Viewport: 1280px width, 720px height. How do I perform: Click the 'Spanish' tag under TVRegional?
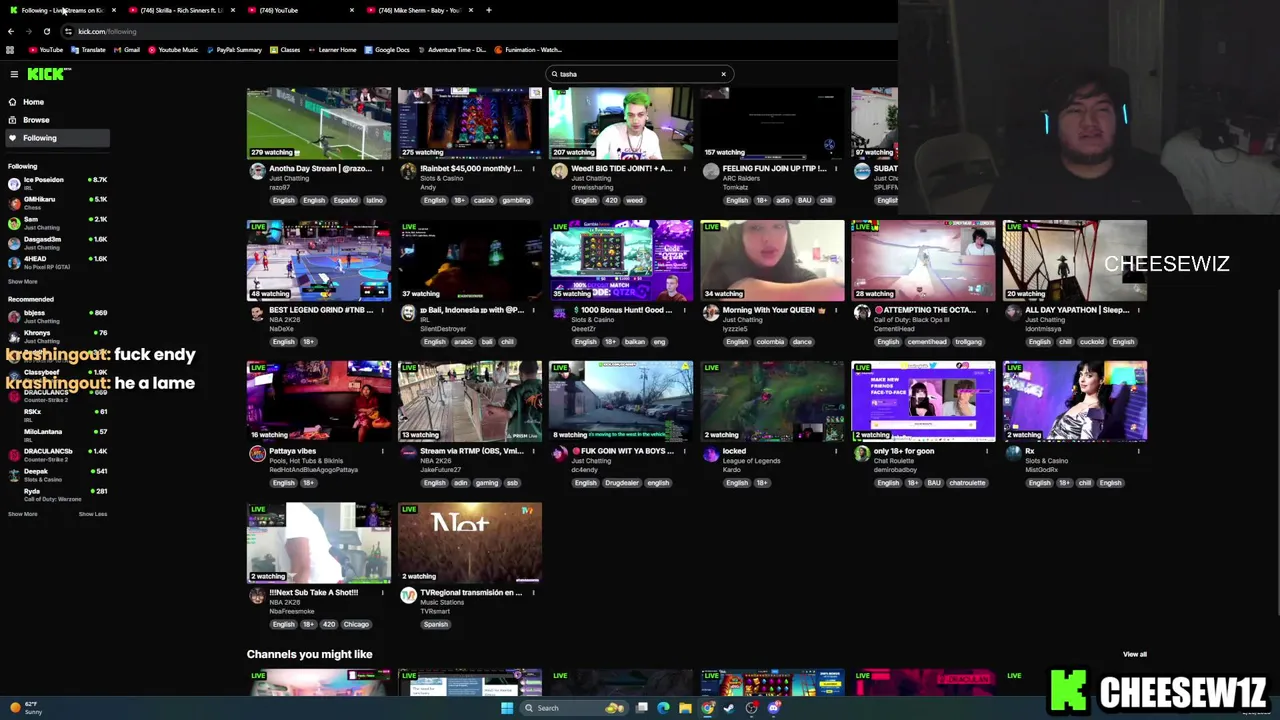[x=435, y=624]
